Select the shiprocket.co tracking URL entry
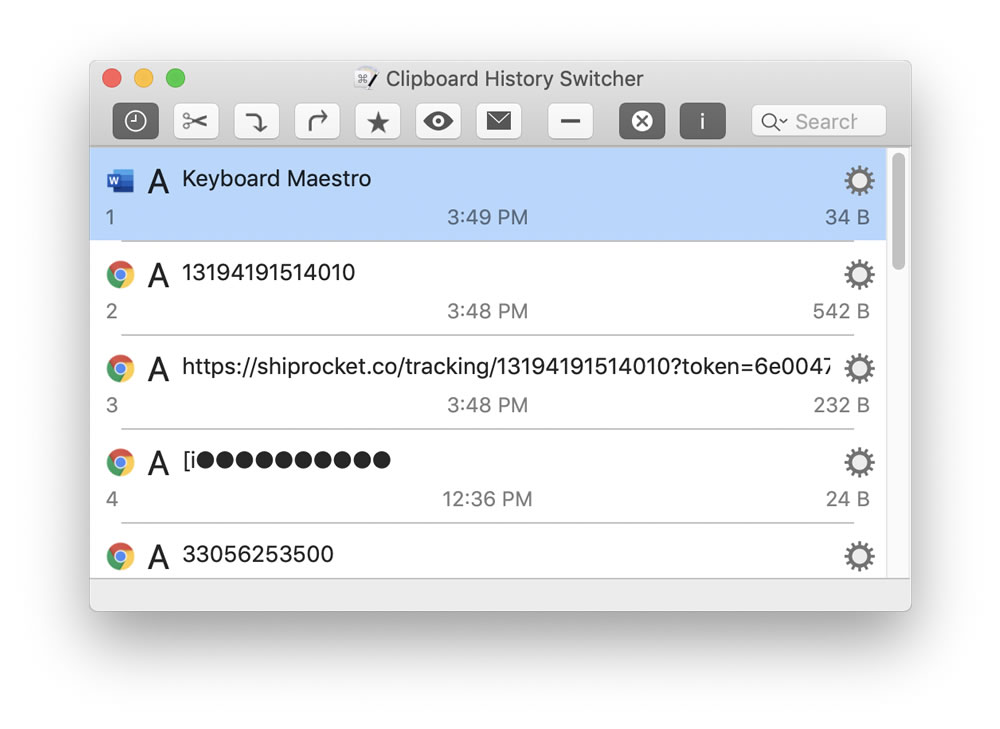The height and width of the screenshot is (729, 1000). 488,382
